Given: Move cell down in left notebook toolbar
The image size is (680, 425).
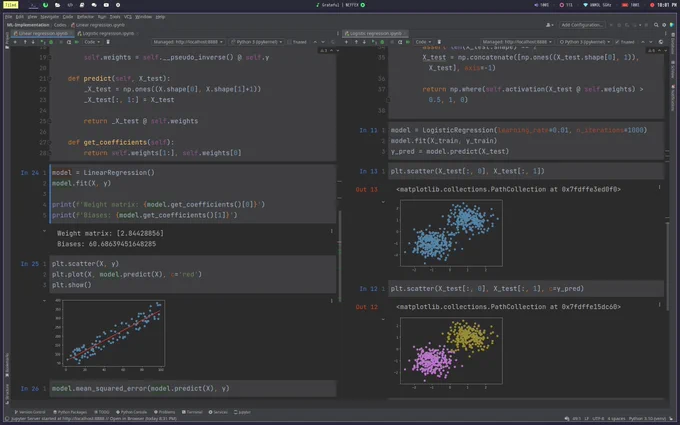Looking at the screenshot, I should pos(33,42).
